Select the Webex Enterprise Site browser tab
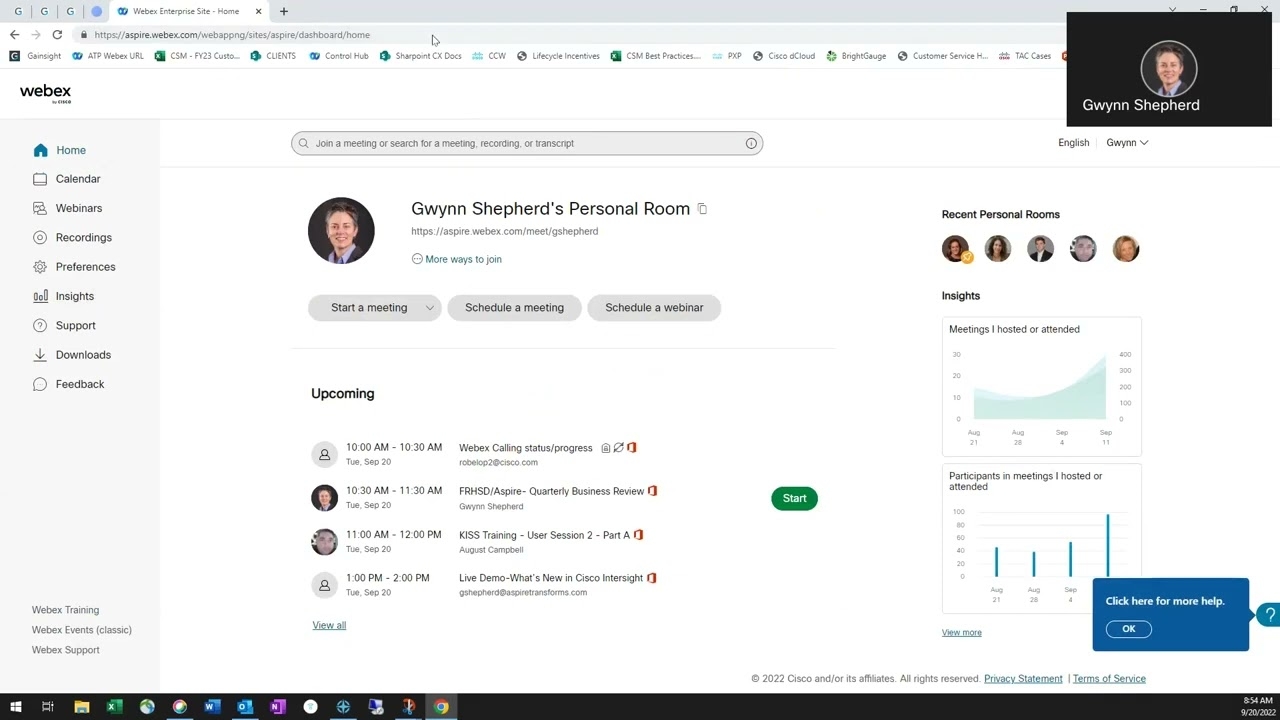Screen dimensions: 1280x720 click(188, 11)
